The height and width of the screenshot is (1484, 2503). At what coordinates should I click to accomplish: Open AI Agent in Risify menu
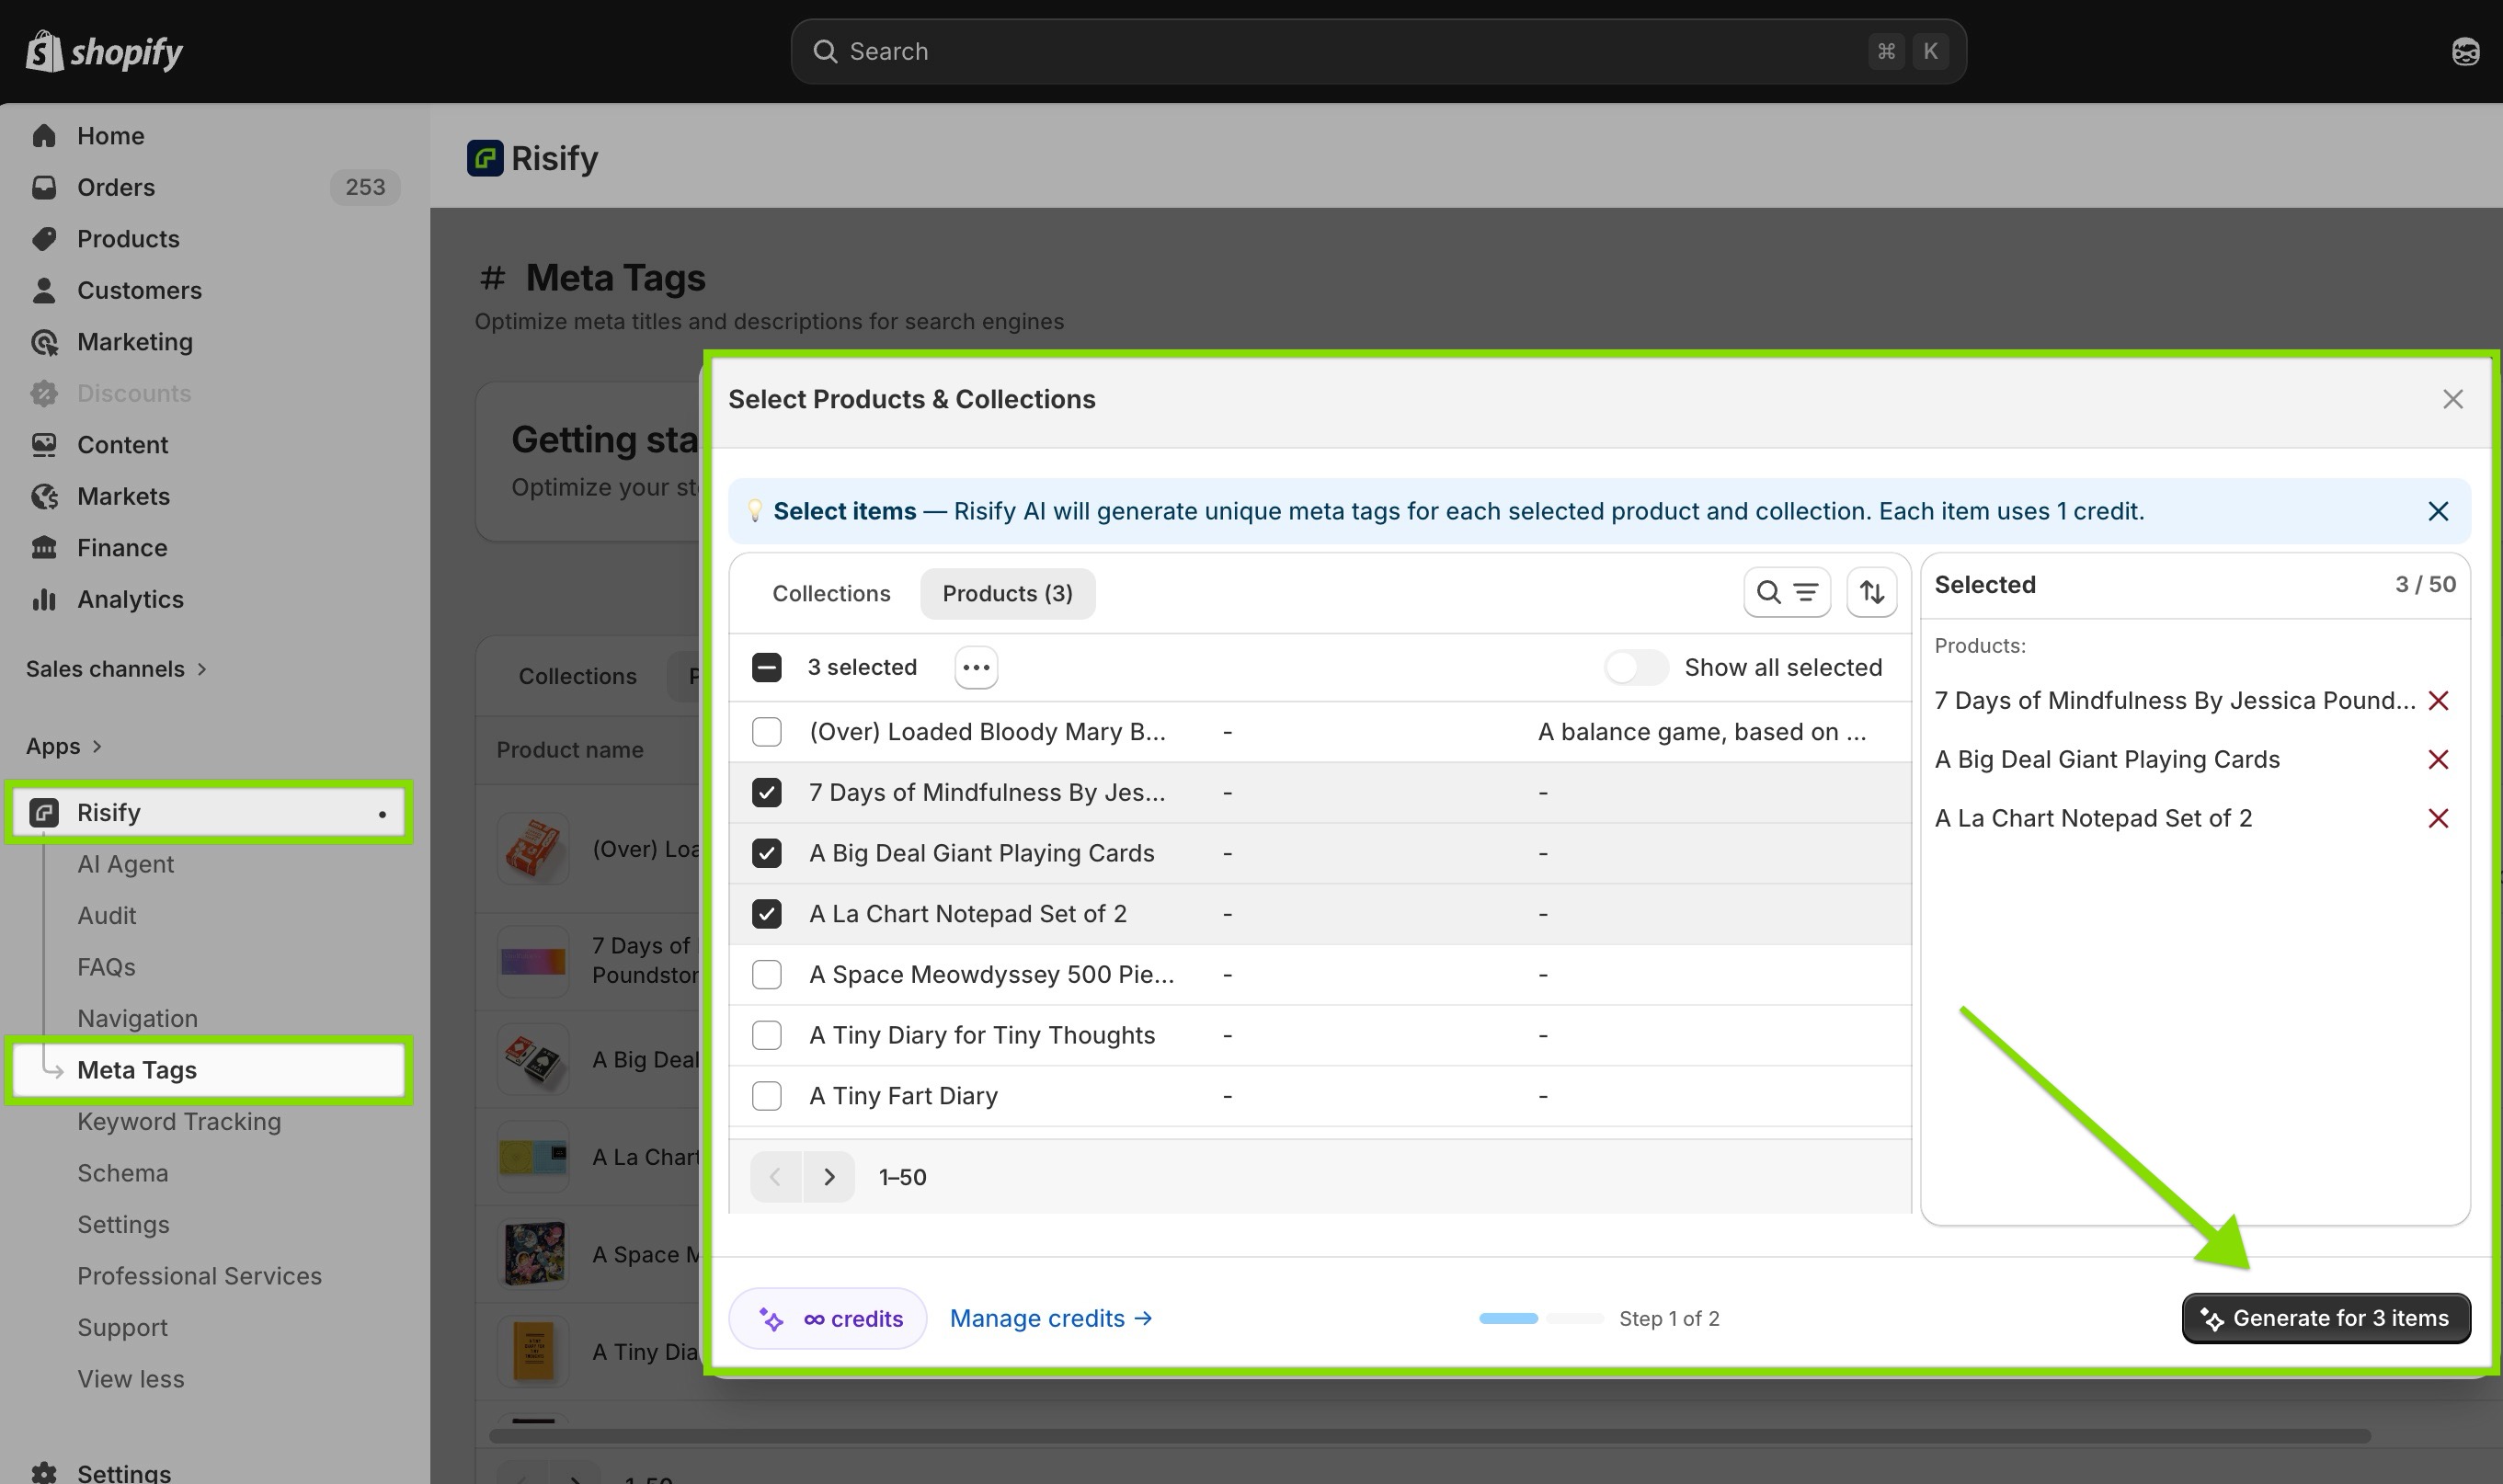tap(126, 864)
